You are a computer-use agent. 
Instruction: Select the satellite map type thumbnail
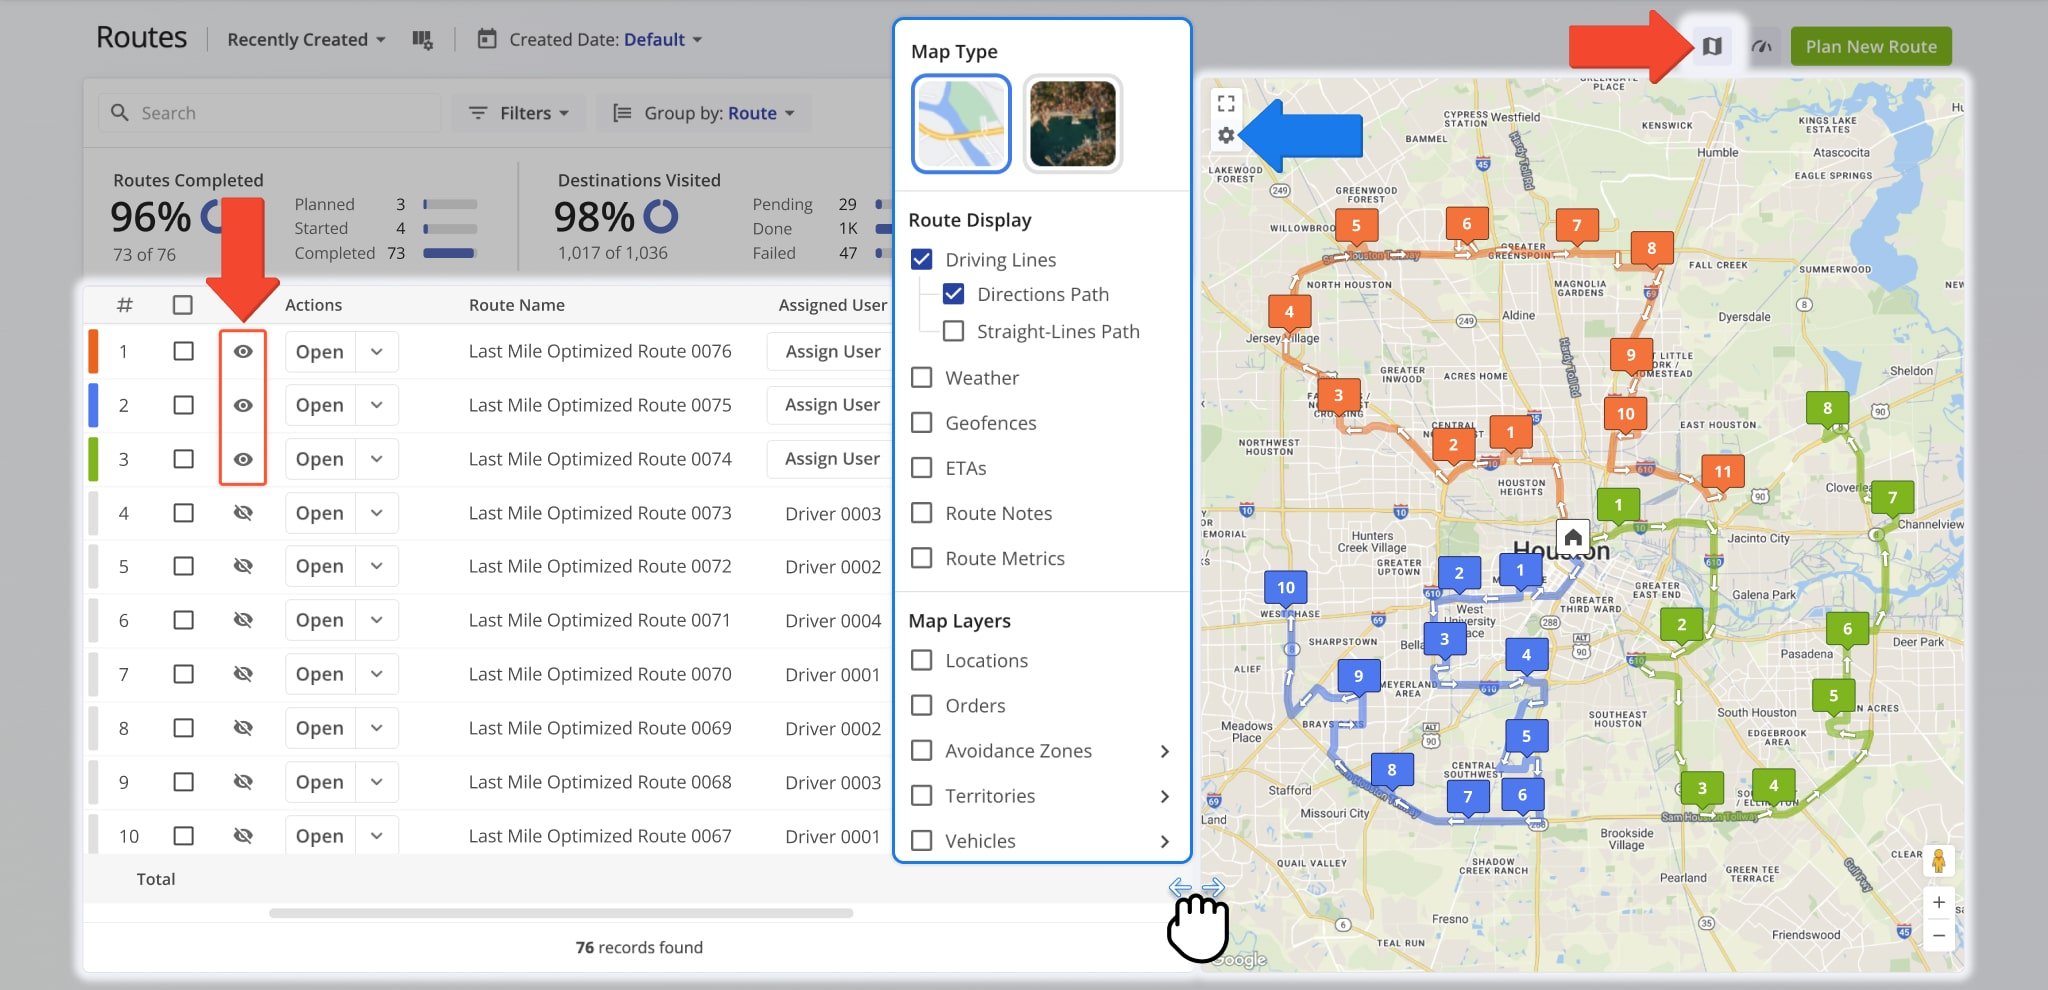tap(1072, 124)
